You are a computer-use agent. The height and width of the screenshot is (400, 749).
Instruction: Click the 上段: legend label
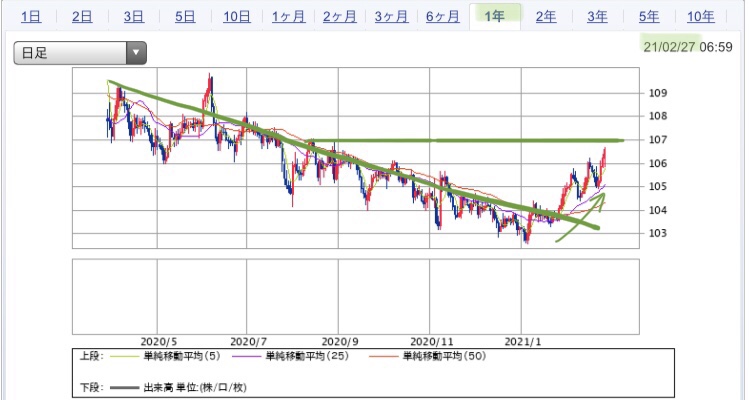[x=91, y=356]
